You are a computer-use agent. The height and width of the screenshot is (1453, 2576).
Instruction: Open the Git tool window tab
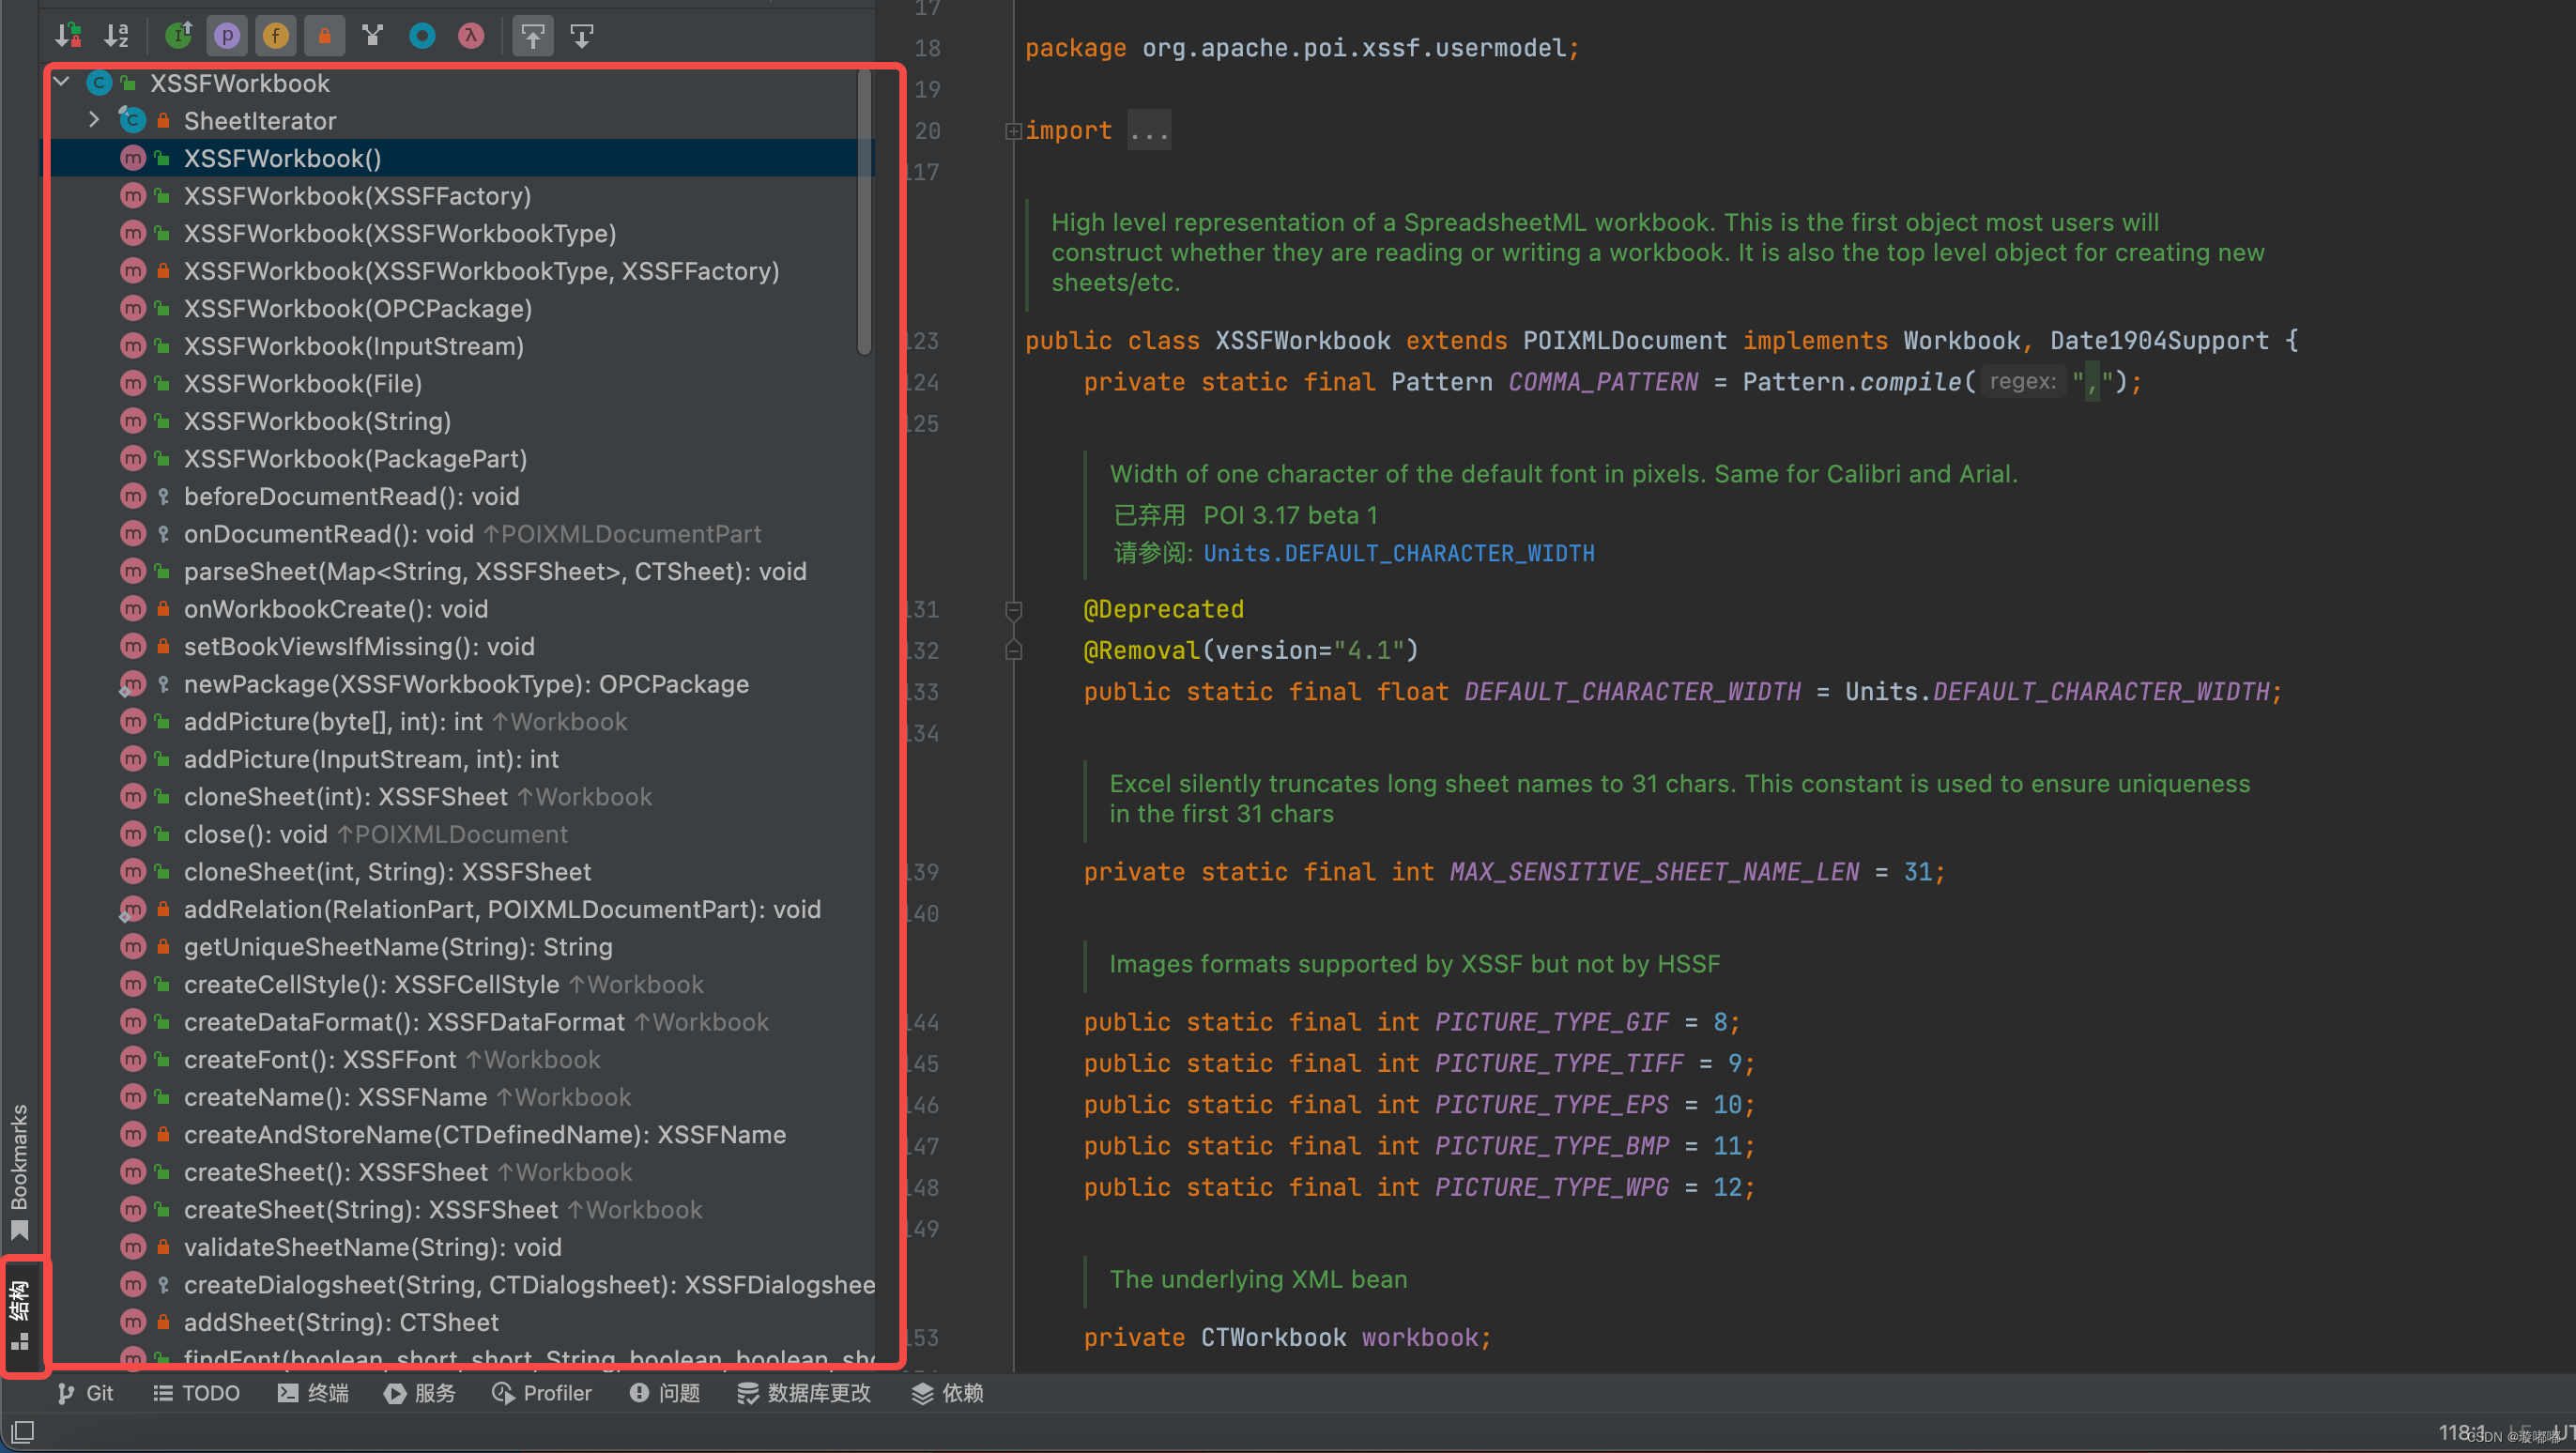pos(86,1393)
